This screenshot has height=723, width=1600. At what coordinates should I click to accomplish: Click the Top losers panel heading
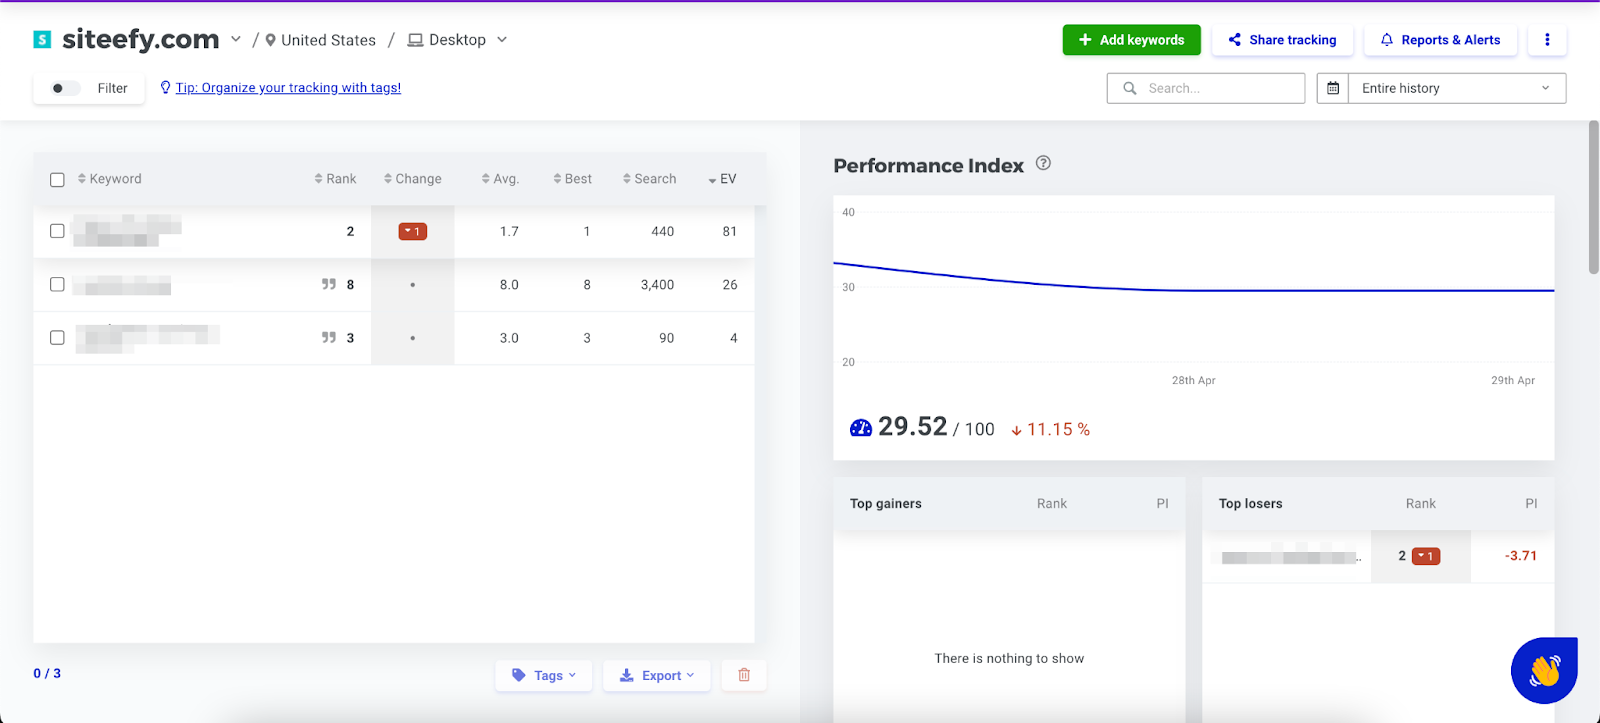(x=1250, y=503)
